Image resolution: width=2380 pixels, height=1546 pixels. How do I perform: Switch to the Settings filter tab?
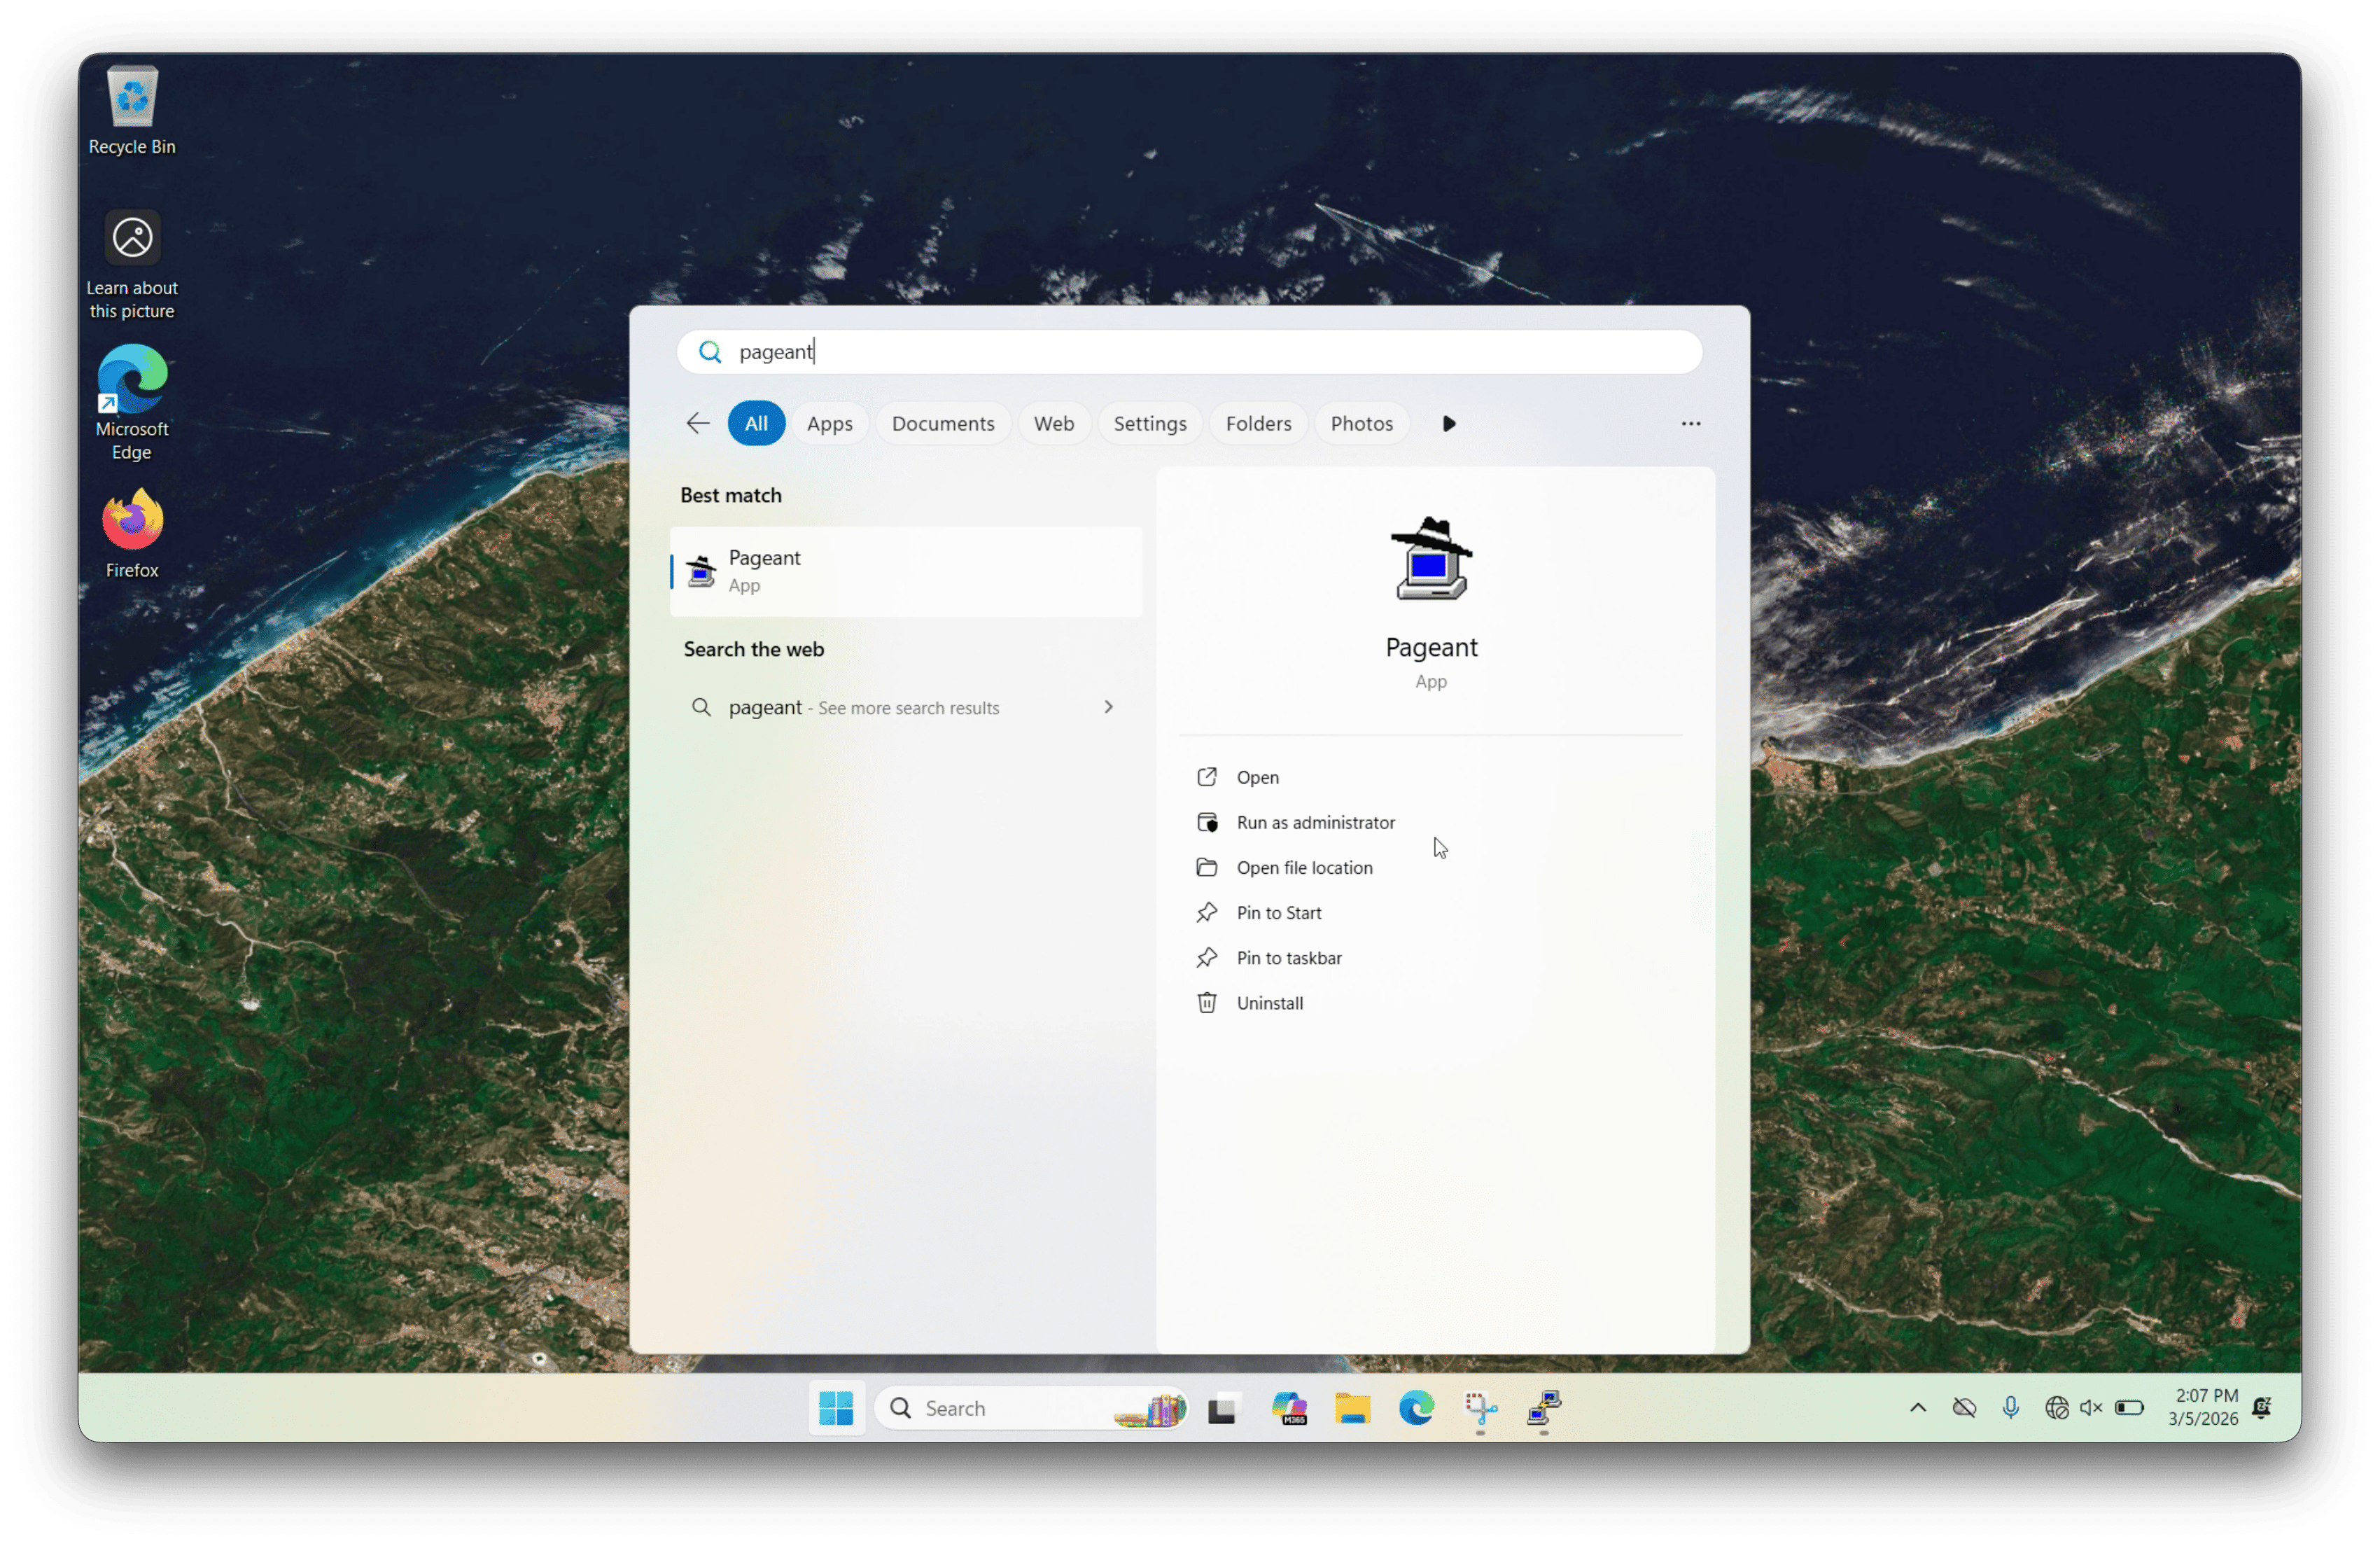(x=1150, y=423)
